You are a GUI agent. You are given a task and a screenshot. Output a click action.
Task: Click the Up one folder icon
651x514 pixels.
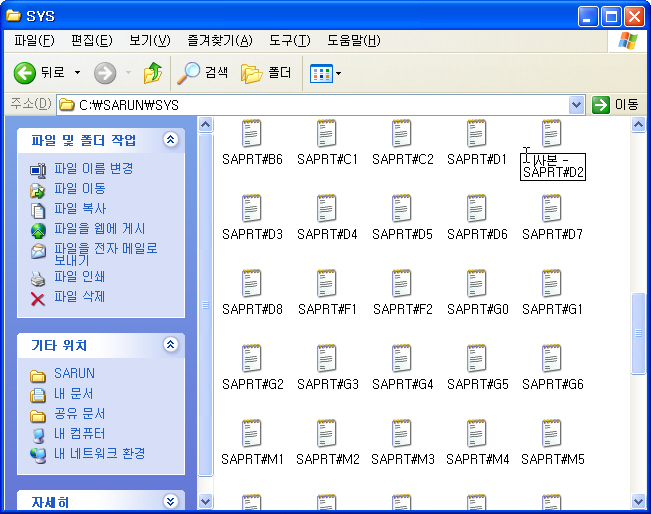click(152, 73)
